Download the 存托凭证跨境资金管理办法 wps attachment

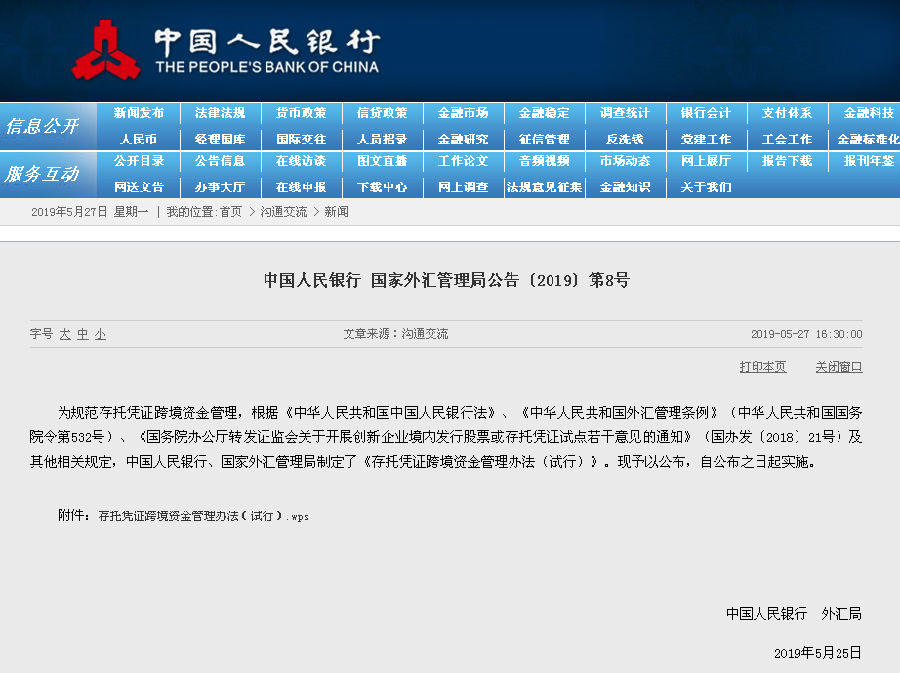coord(204,516)
